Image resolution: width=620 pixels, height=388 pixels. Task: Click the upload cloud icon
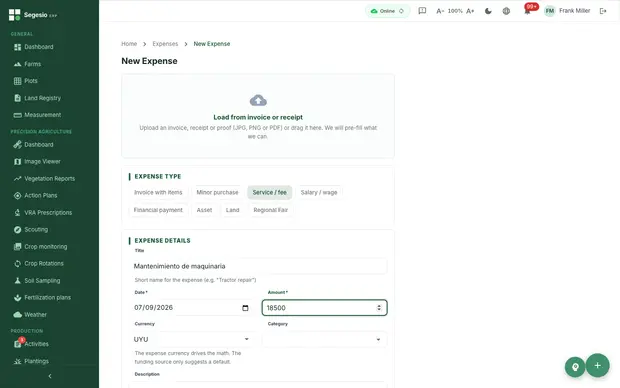258,101
